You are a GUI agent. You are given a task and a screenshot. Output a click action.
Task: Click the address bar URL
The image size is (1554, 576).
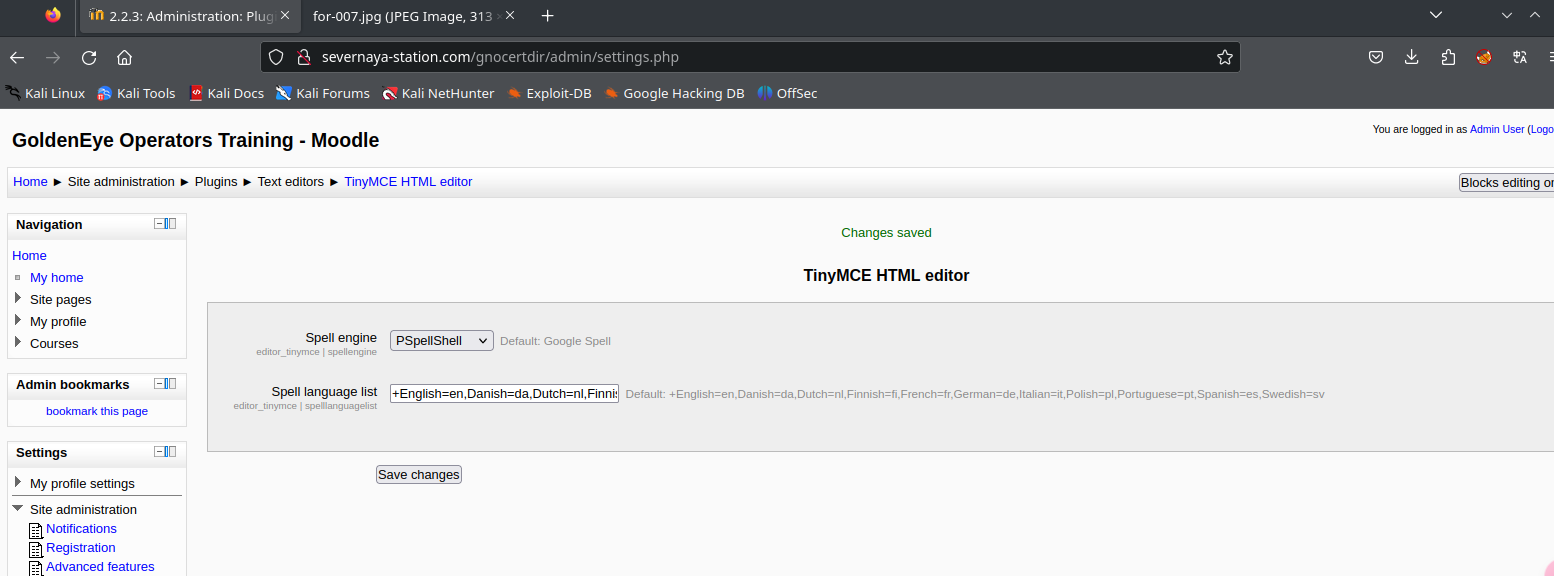point(500,57)
